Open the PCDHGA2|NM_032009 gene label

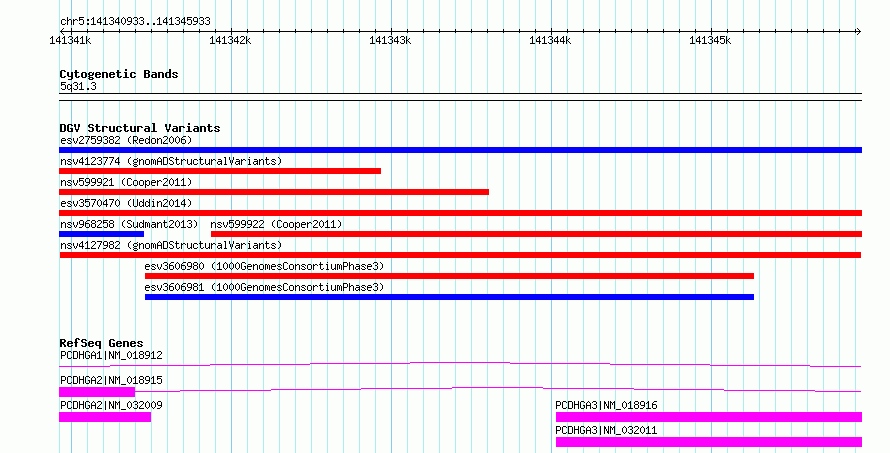pyautogui.click(x=111, y=405)
